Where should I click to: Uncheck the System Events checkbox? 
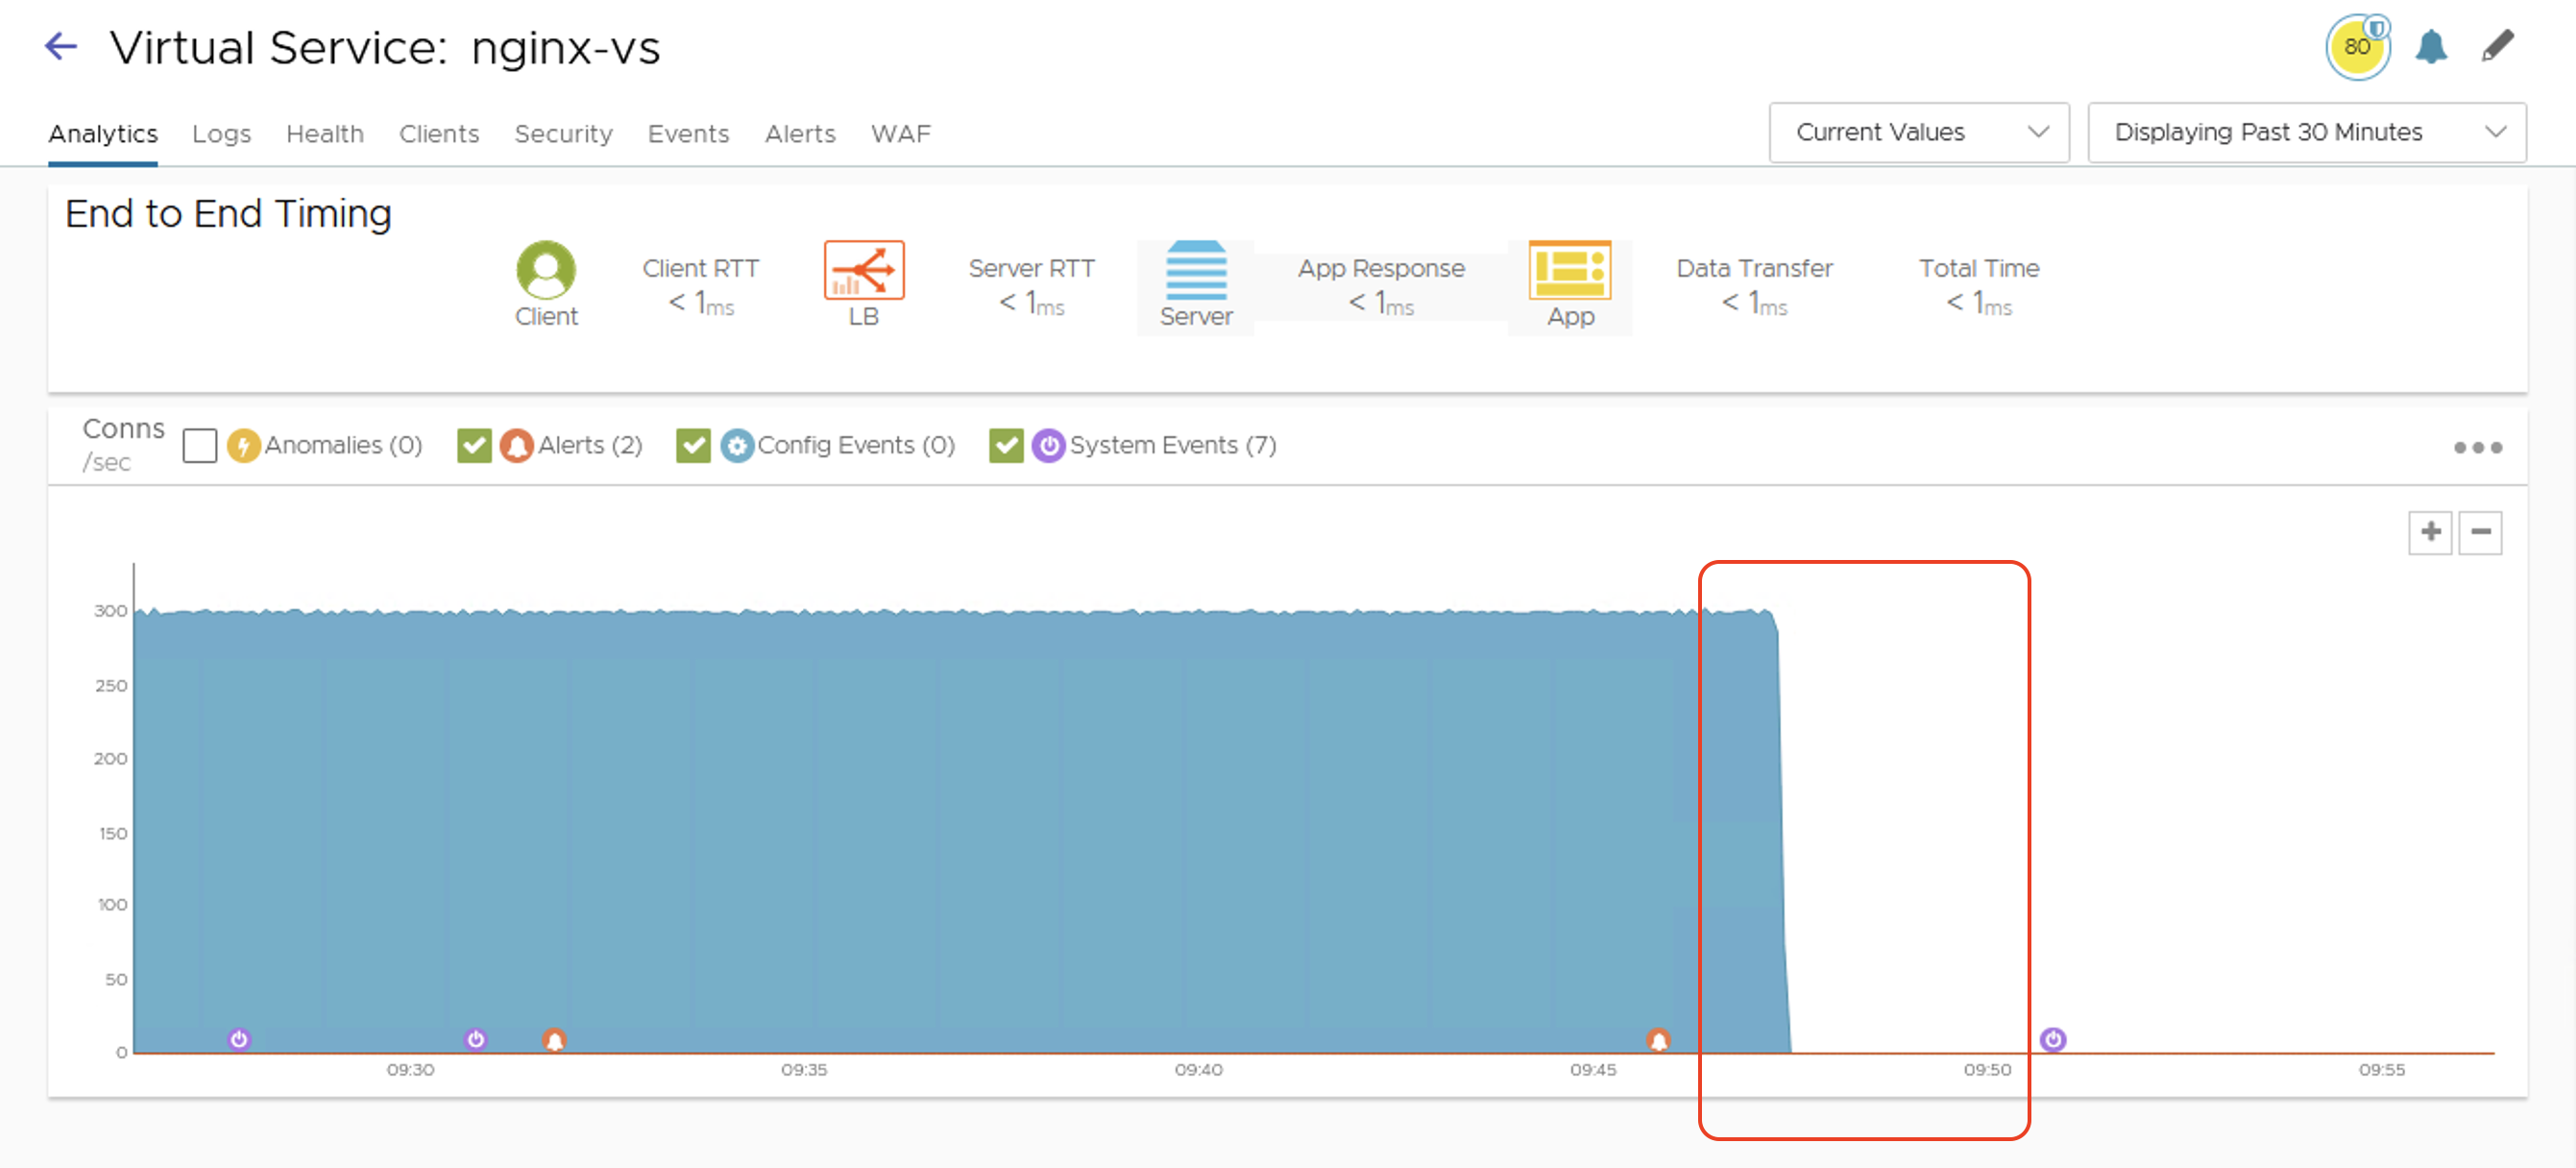coord(1006,445)
